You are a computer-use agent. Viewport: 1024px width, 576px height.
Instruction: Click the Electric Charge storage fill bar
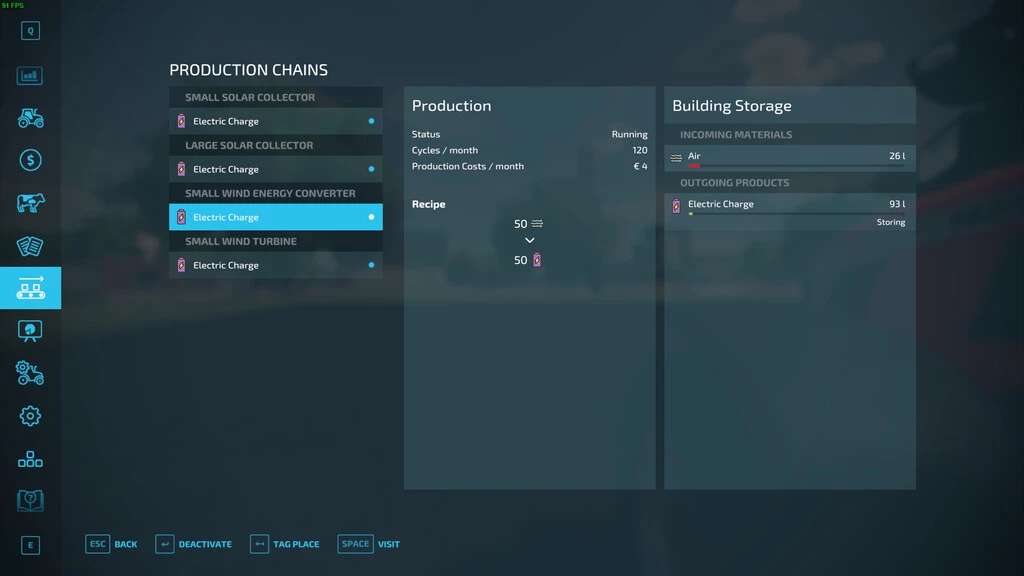[789, 214]
